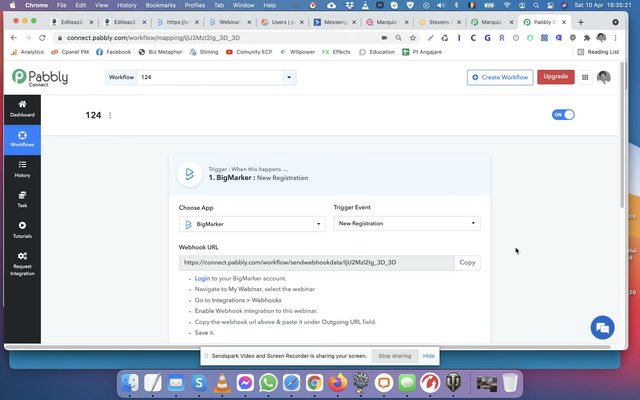640x400 pixels.
Task: Open Messenger from the dock
Action: point(245,383)
